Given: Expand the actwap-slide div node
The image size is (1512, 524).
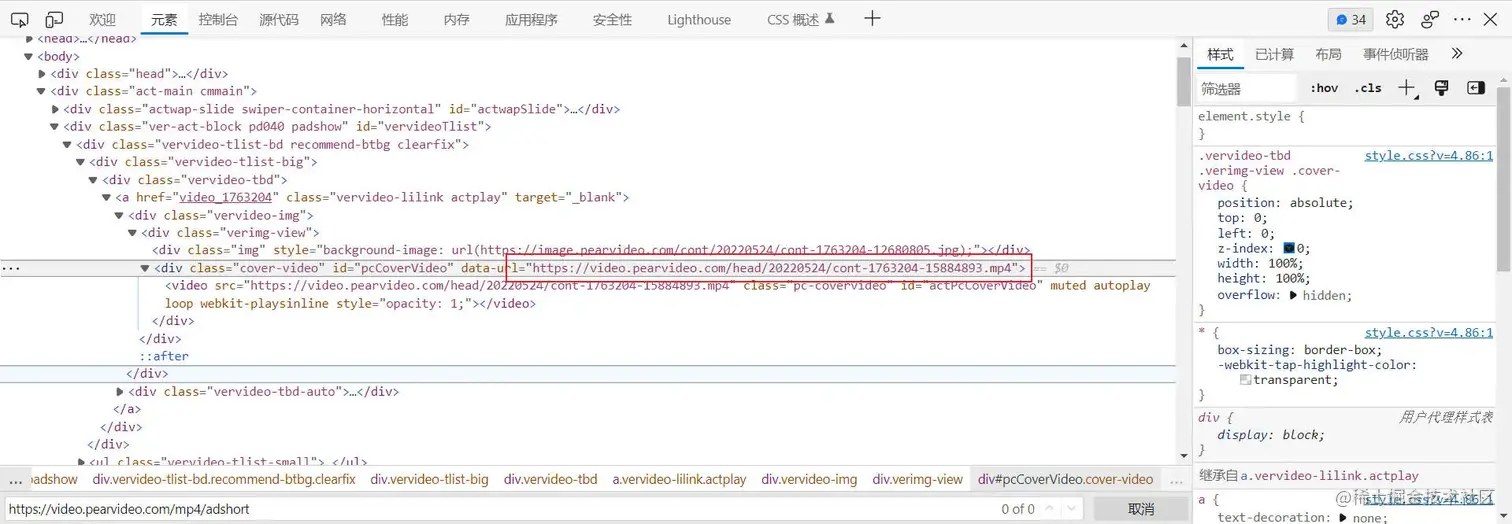Looking at the screenshot, I should coord(55,109).
